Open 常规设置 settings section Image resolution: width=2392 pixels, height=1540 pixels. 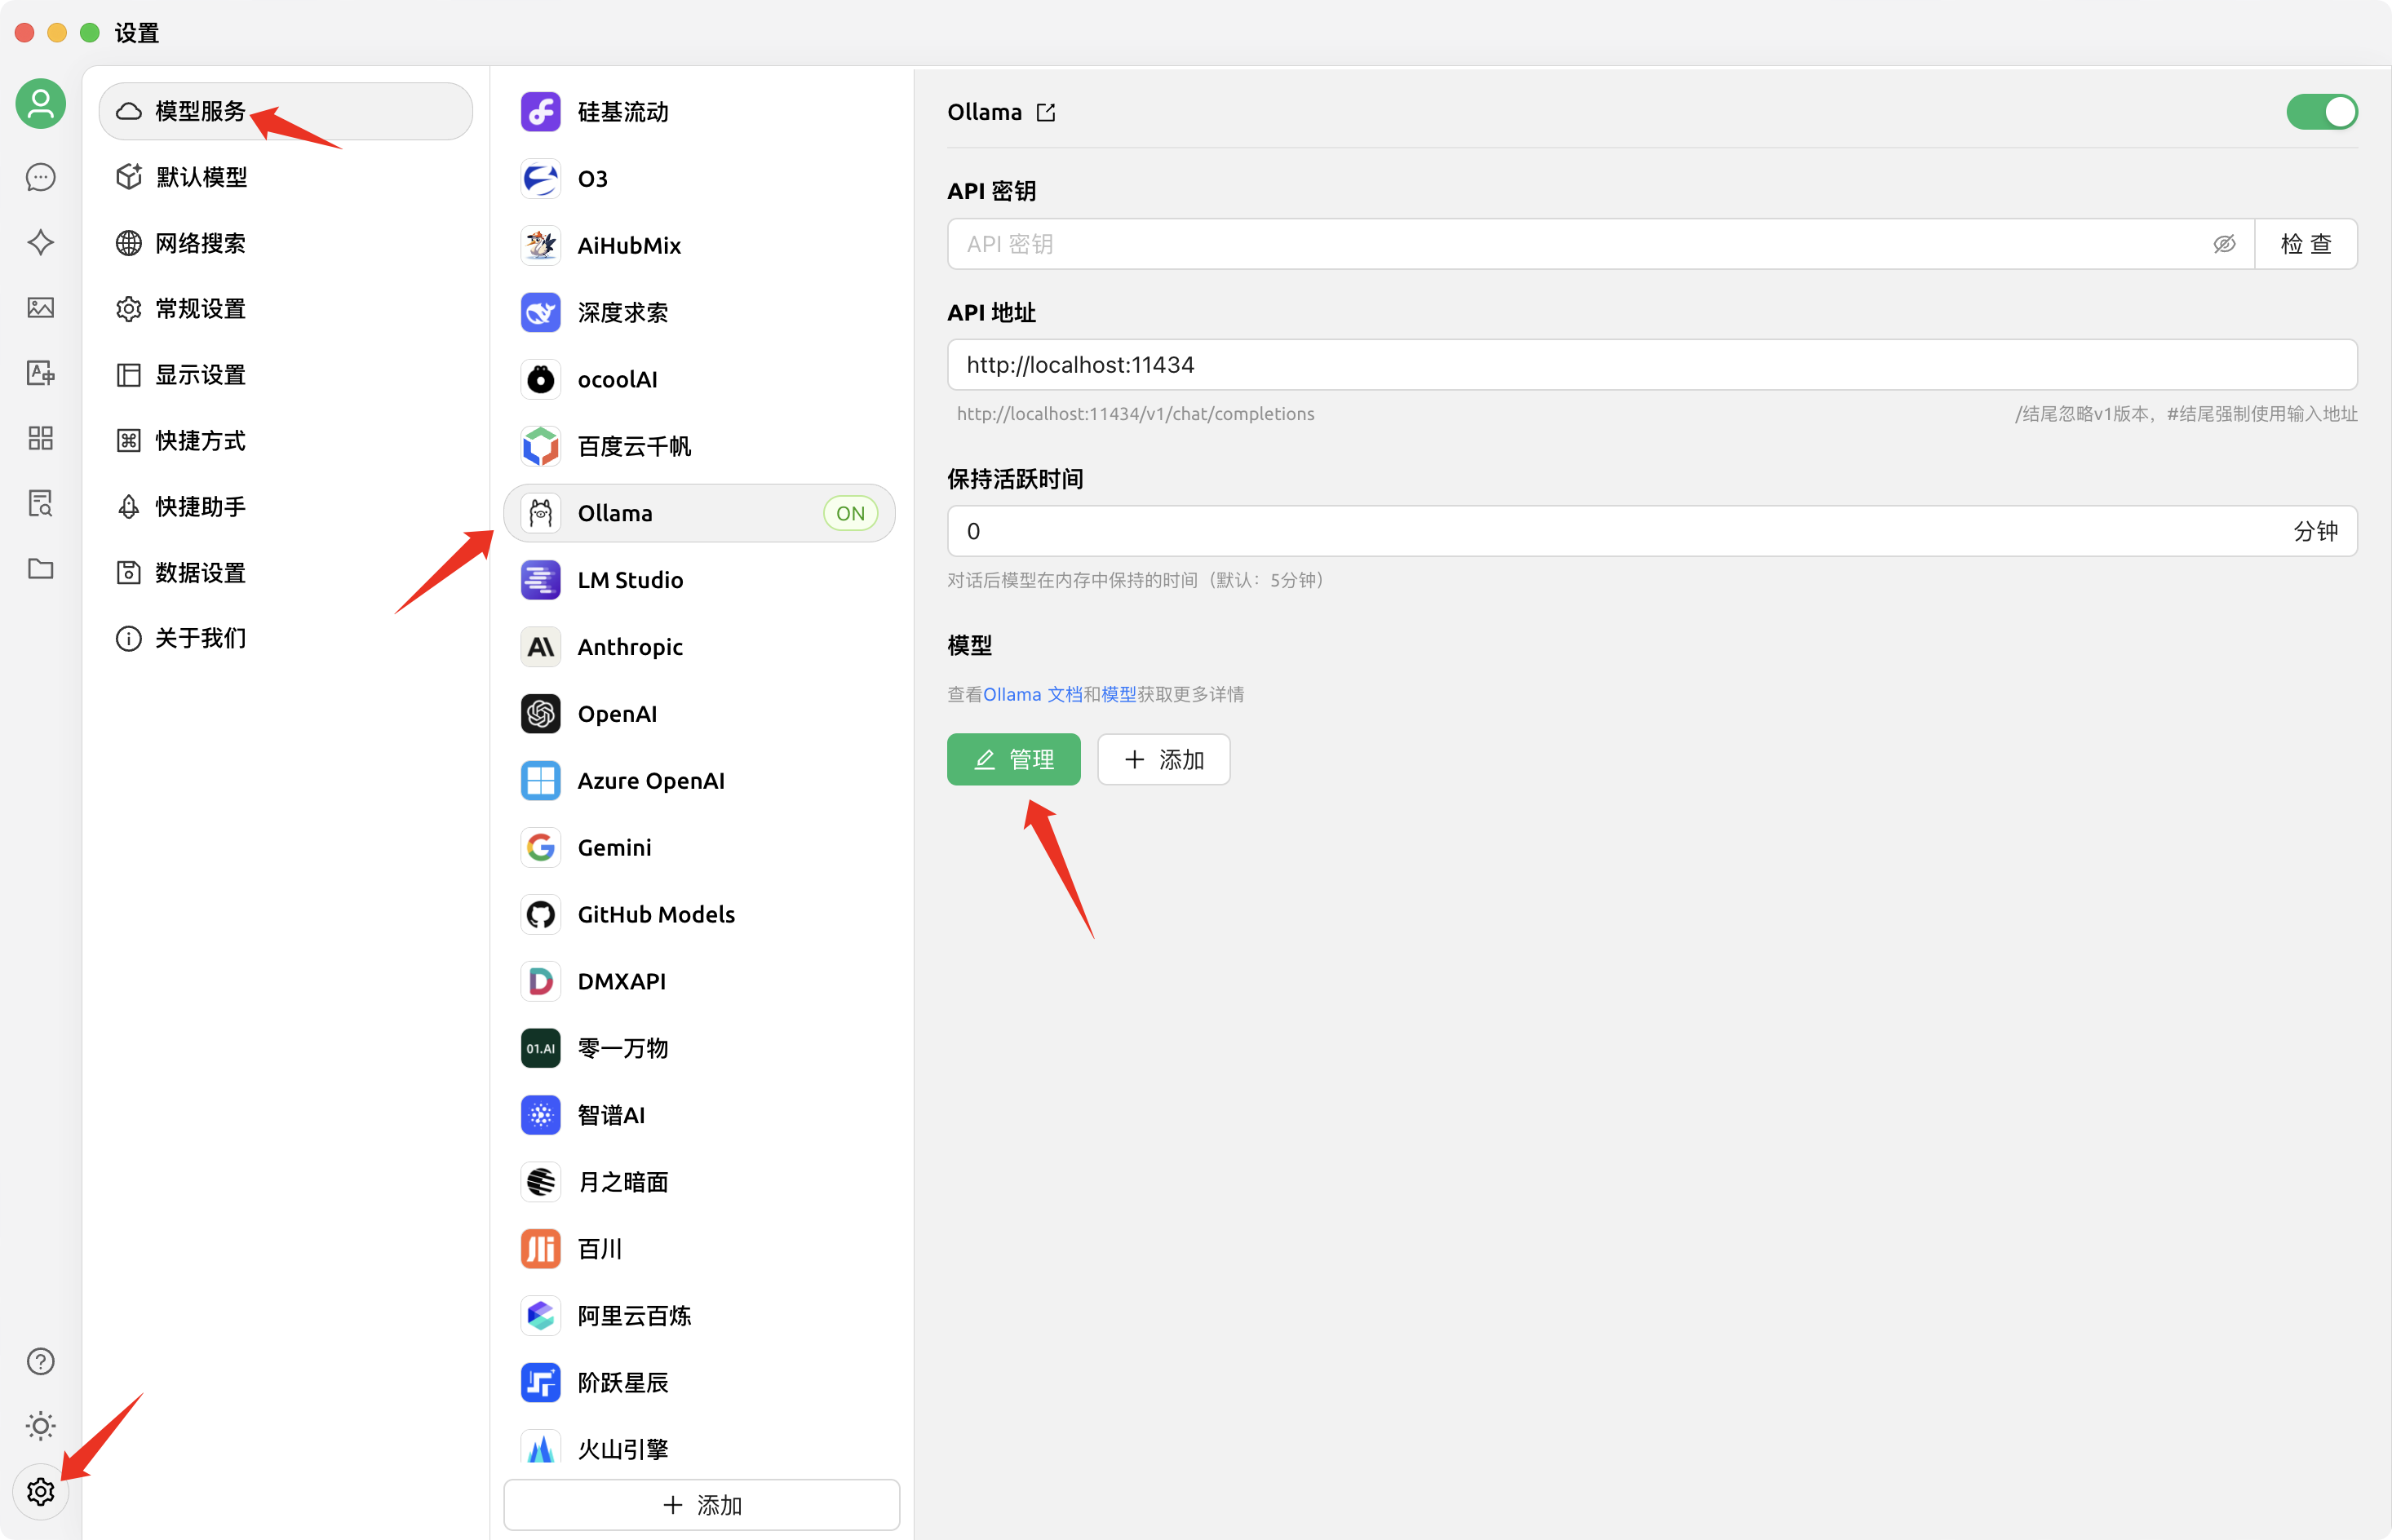pyautogui.click(x=285, y=309)
